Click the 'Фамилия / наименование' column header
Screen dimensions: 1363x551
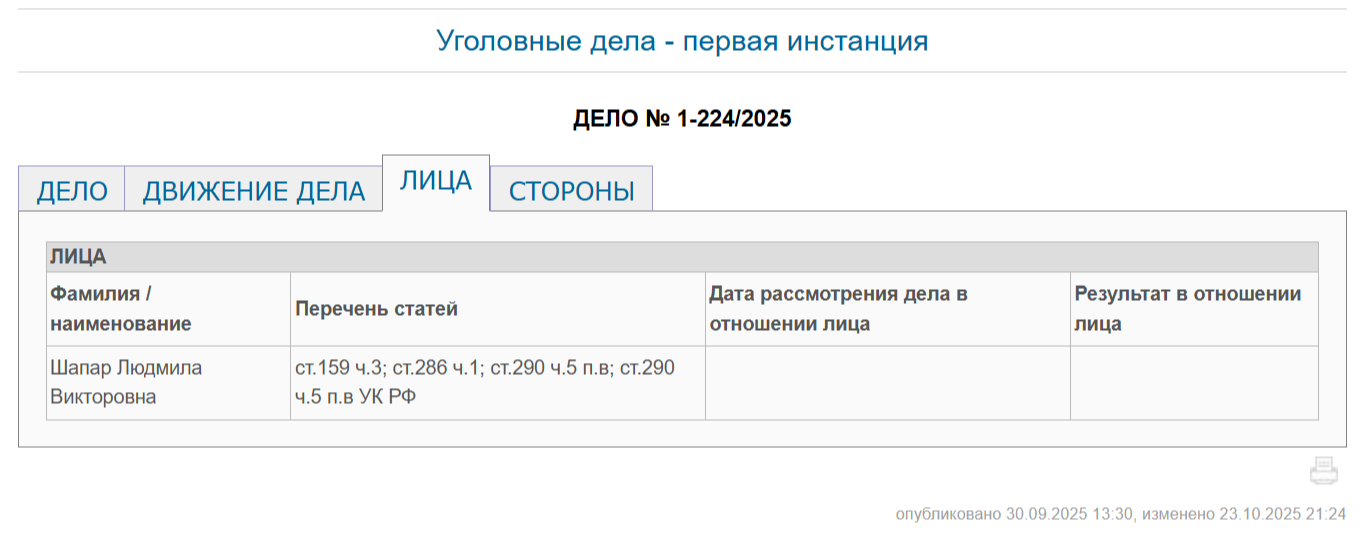pos(120,309)
